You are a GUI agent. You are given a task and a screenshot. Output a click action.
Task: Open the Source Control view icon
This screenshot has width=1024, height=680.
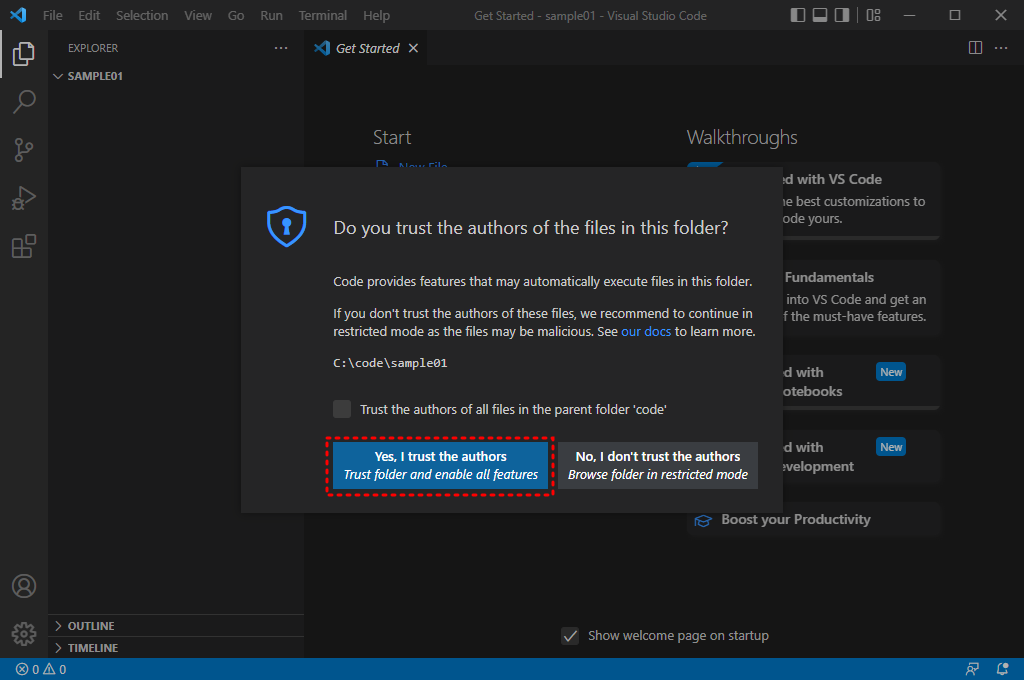click(24, 150)
